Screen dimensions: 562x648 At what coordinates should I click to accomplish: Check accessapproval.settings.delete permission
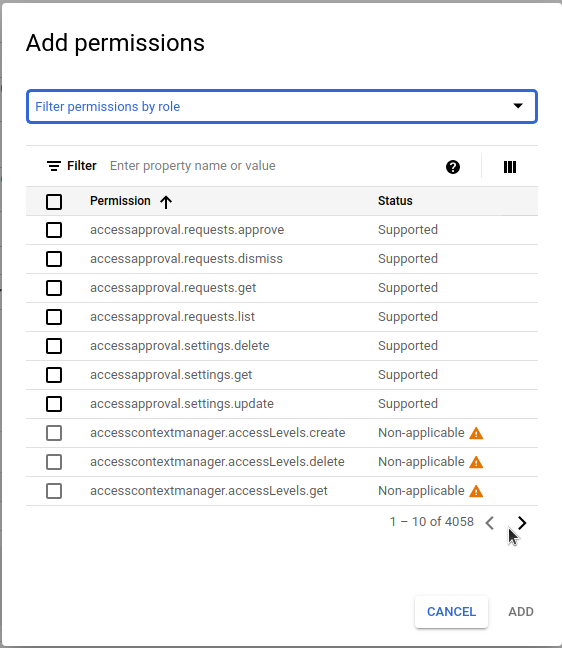click(x=54, y=346)
